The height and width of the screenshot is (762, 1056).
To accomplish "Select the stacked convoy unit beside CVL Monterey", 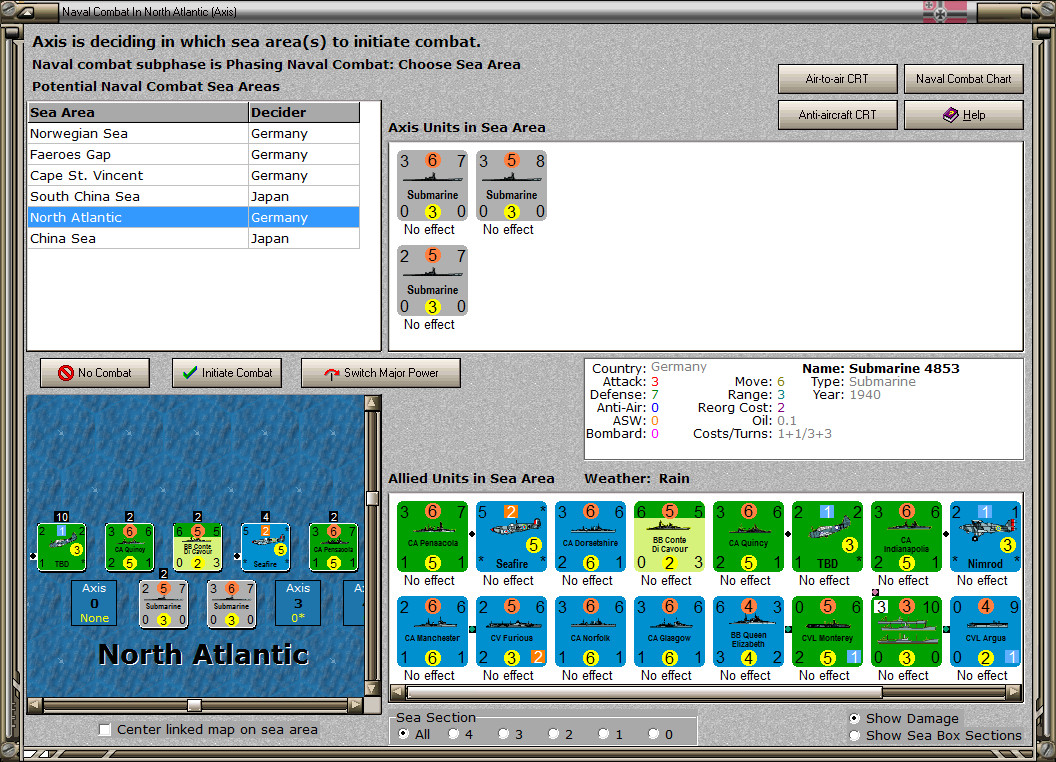I will pyautogui.click(x=906, y=631).
